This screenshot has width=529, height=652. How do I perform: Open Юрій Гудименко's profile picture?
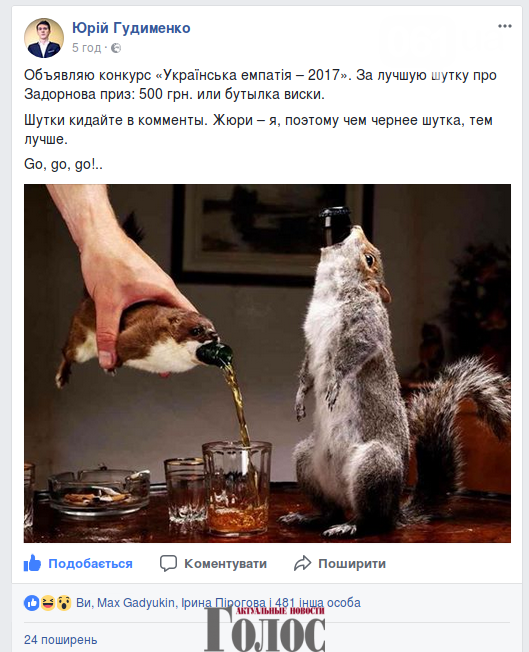(44, 38)
